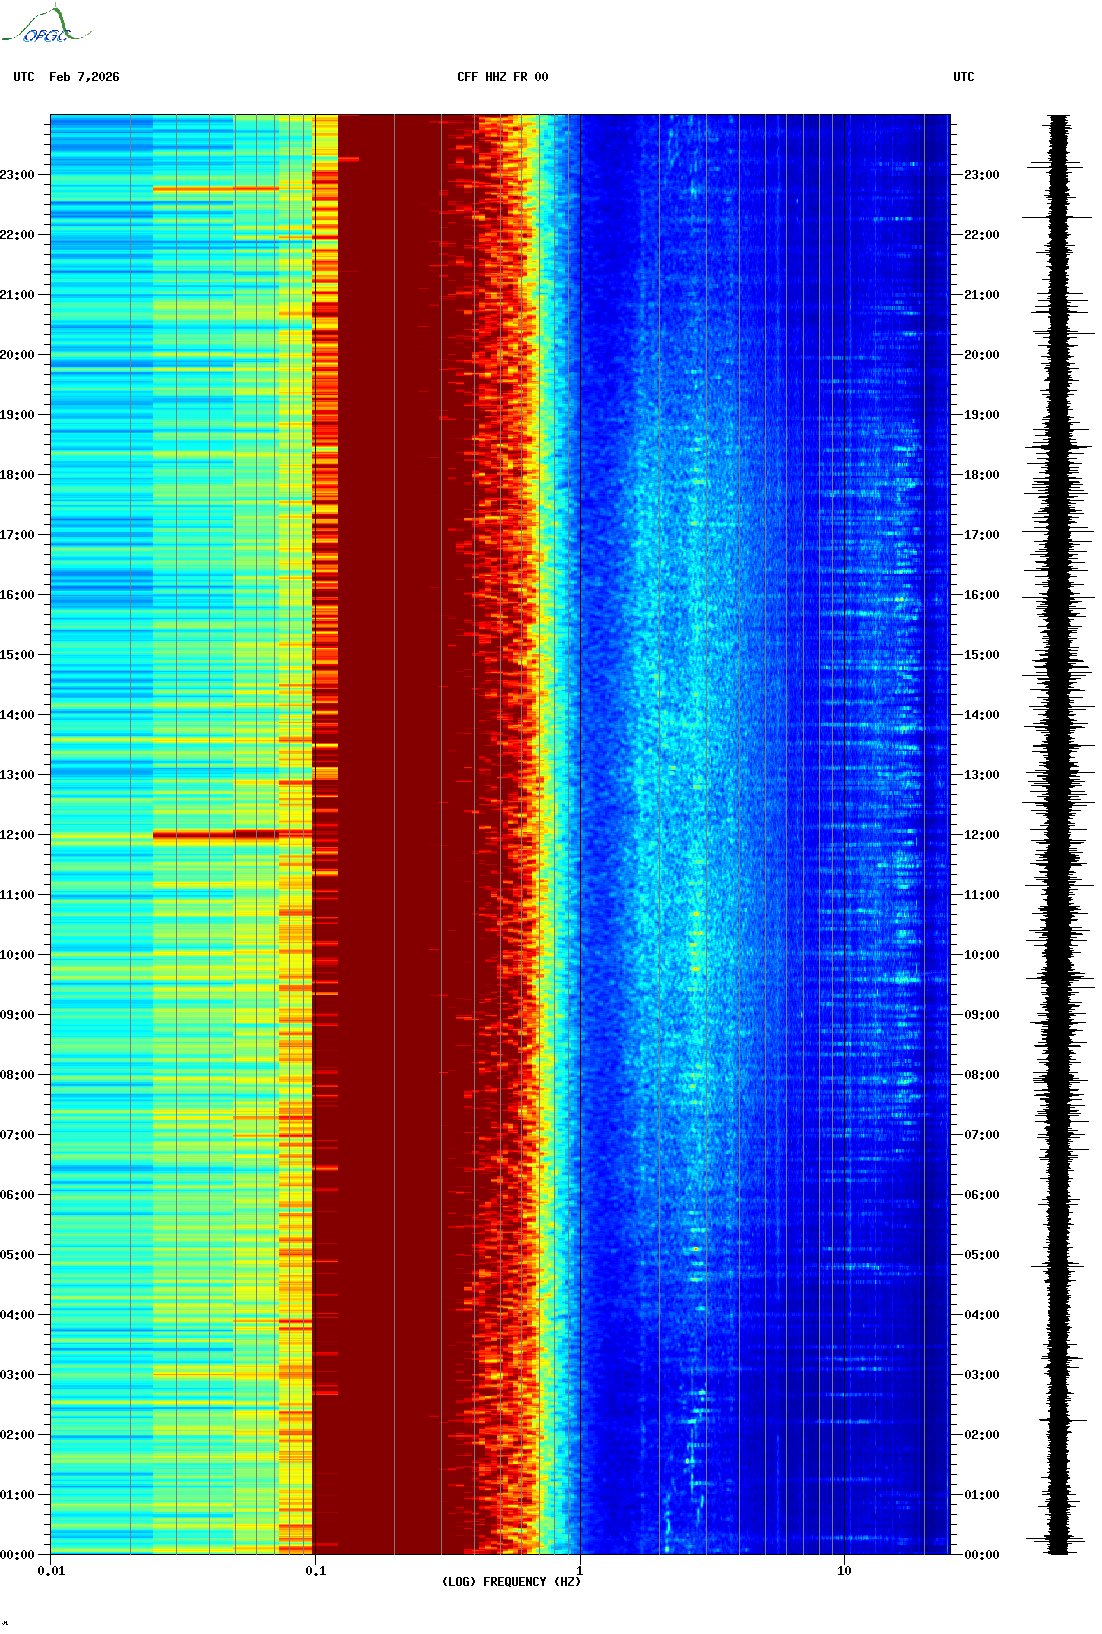This screenshot has height=1634, width=1102.
Task: Click the left '06:00' time label
Action: click(17, 1195)
